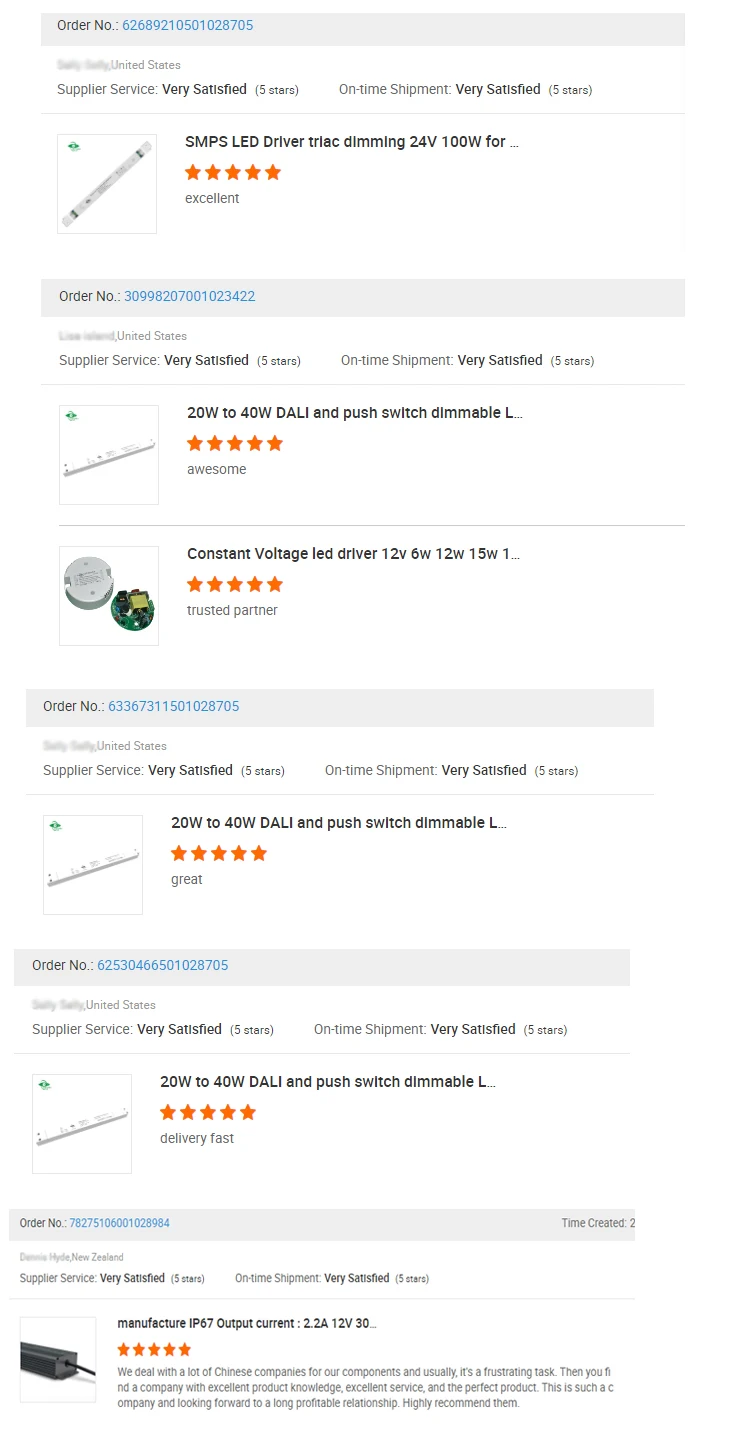Screen dimensions: 750x1438
Task: Click order link 63367311501028705
Action: [173, 707]
